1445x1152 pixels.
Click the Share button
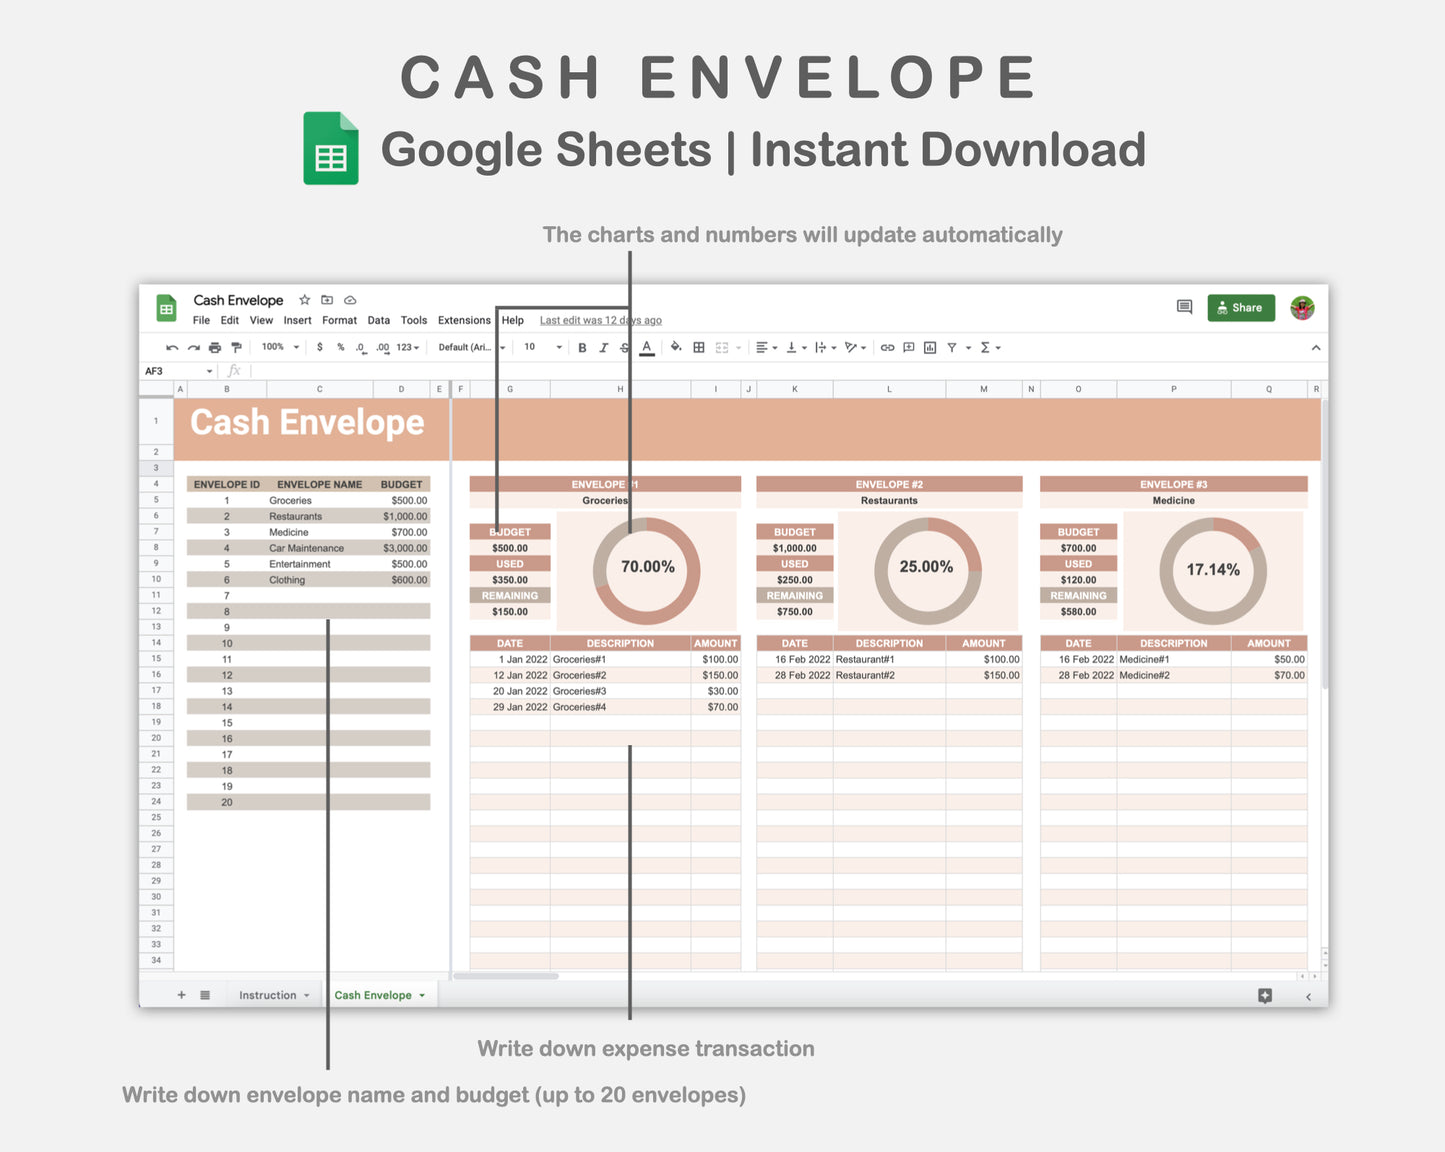(x=1241, y=307)
